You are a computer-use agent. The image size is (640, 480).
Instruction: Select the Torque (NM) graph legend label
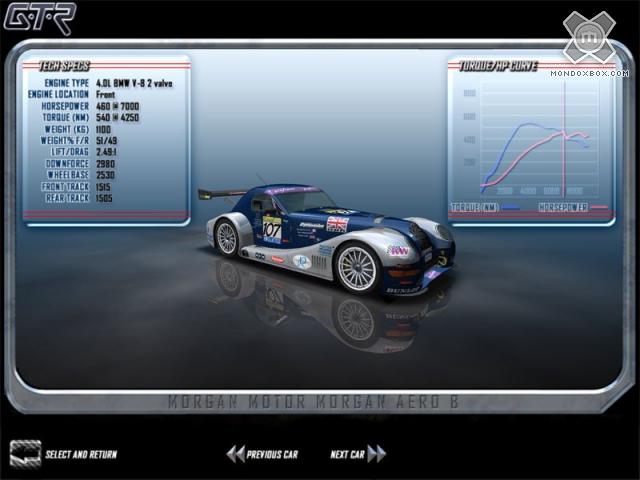point(476,207)
